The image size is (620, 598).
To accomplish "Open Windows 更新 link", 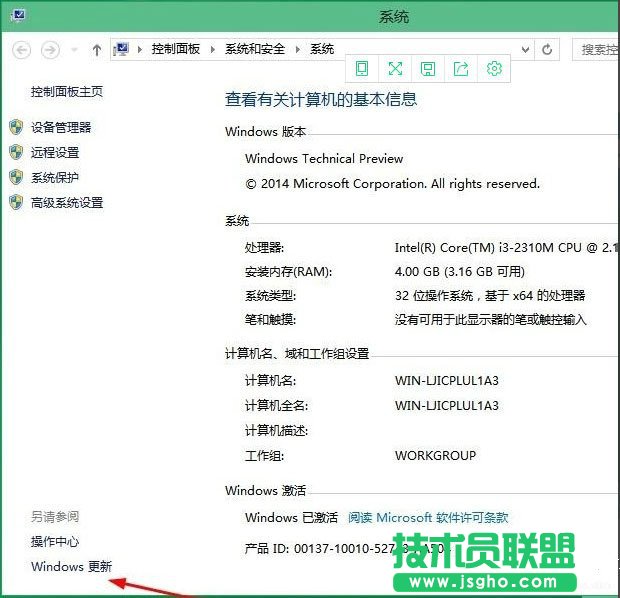I will [x=72, y=566].
